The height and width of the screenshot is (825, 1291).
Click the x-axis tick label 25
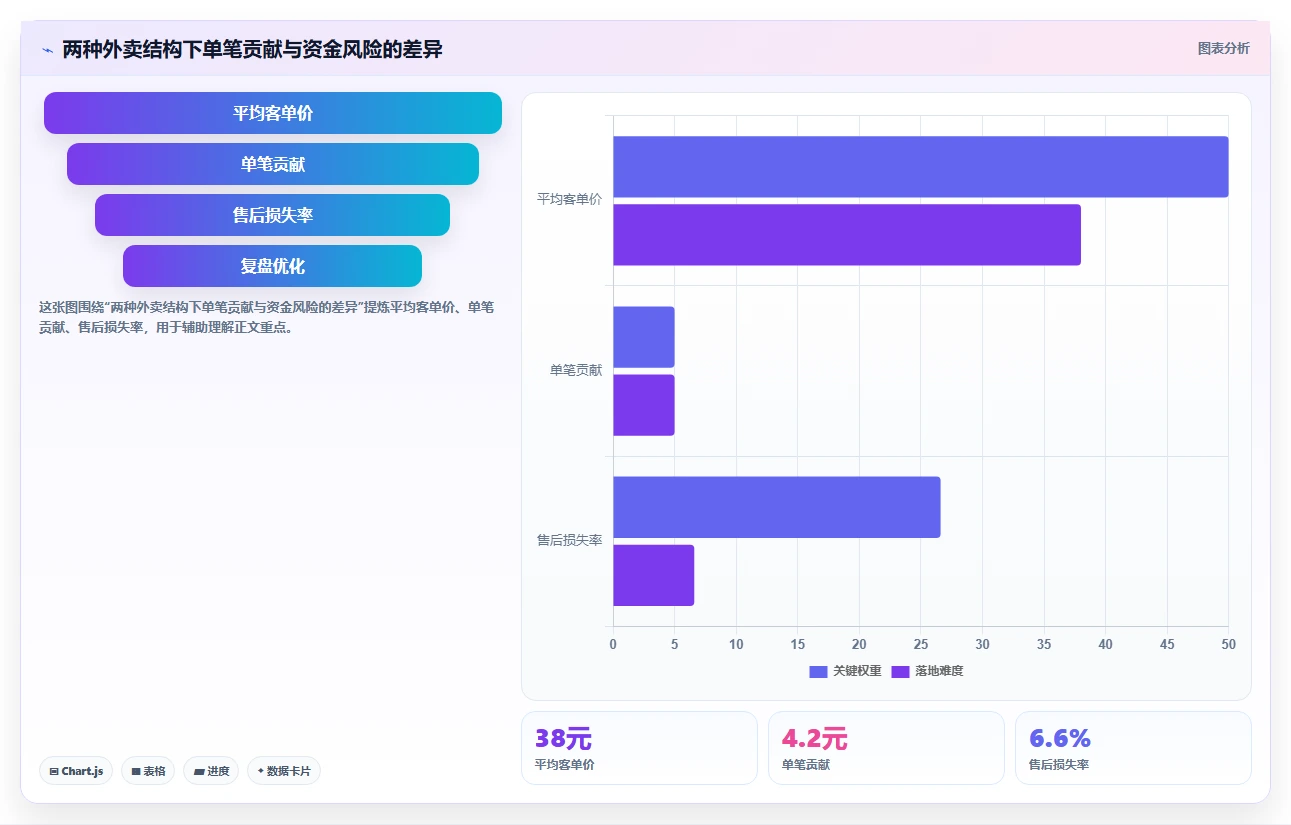921,644
